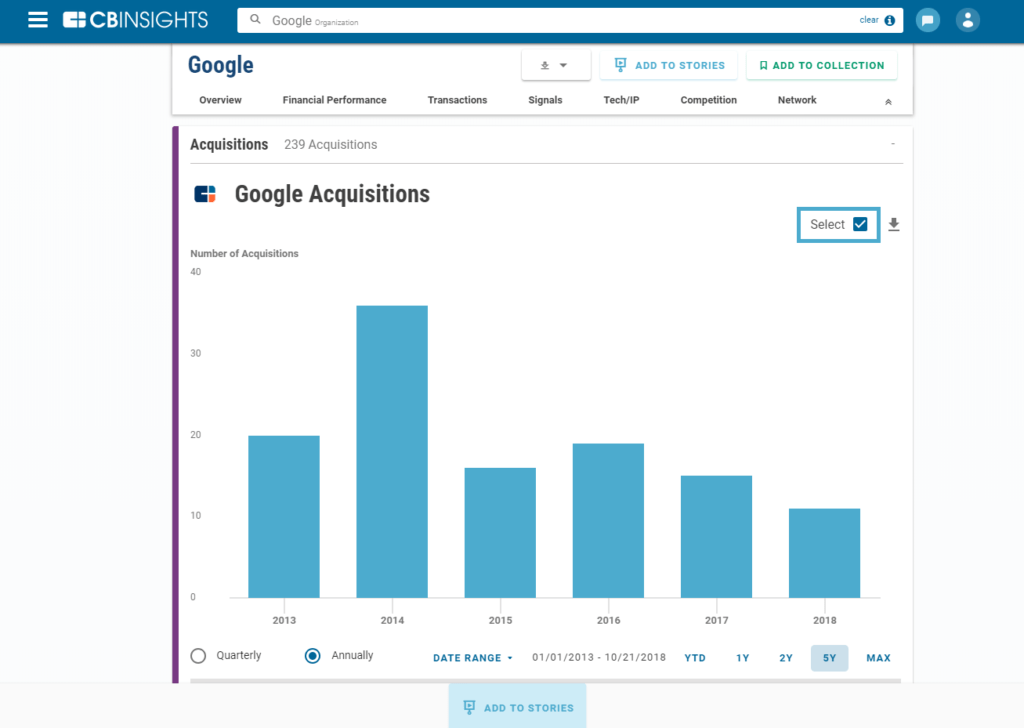Switch to the Transactions tab
The image size is (1024, 728).
[x=457, y=100]
